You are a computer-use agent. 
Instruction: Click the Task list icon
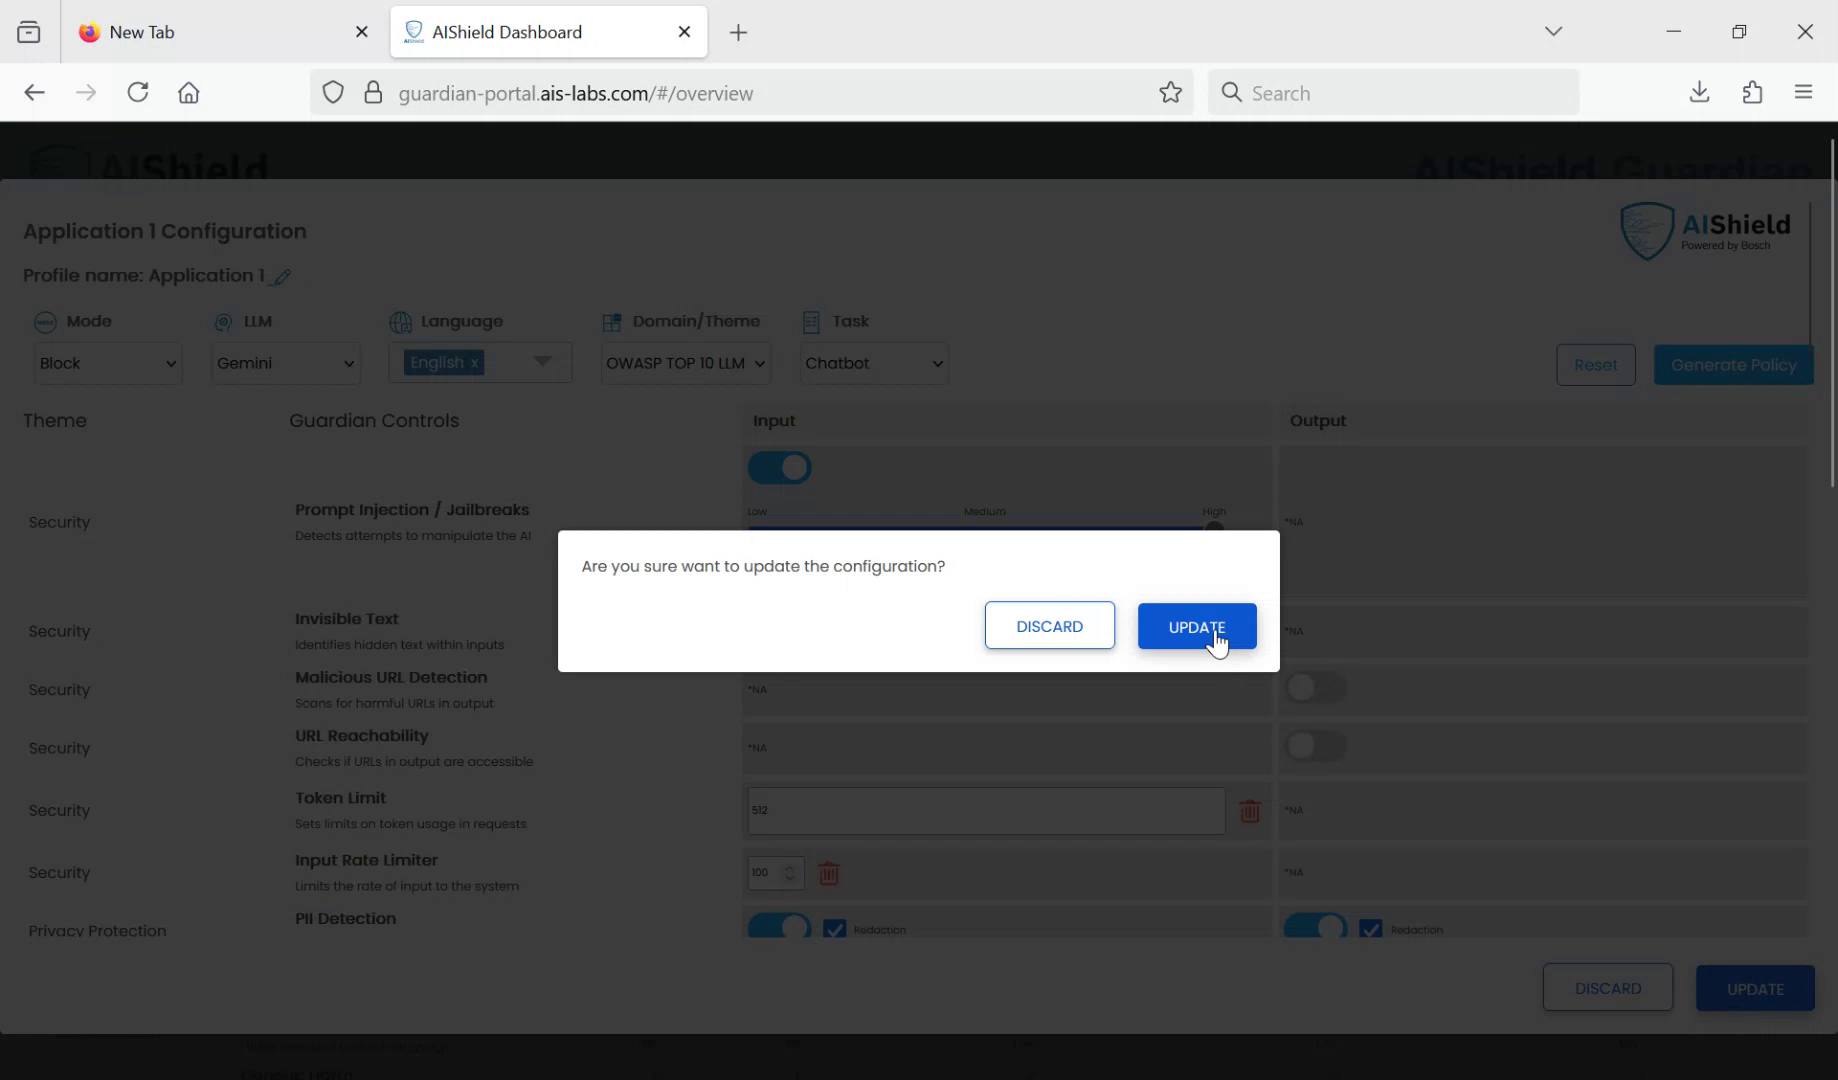pyautogui.click(x=811, y=321)
